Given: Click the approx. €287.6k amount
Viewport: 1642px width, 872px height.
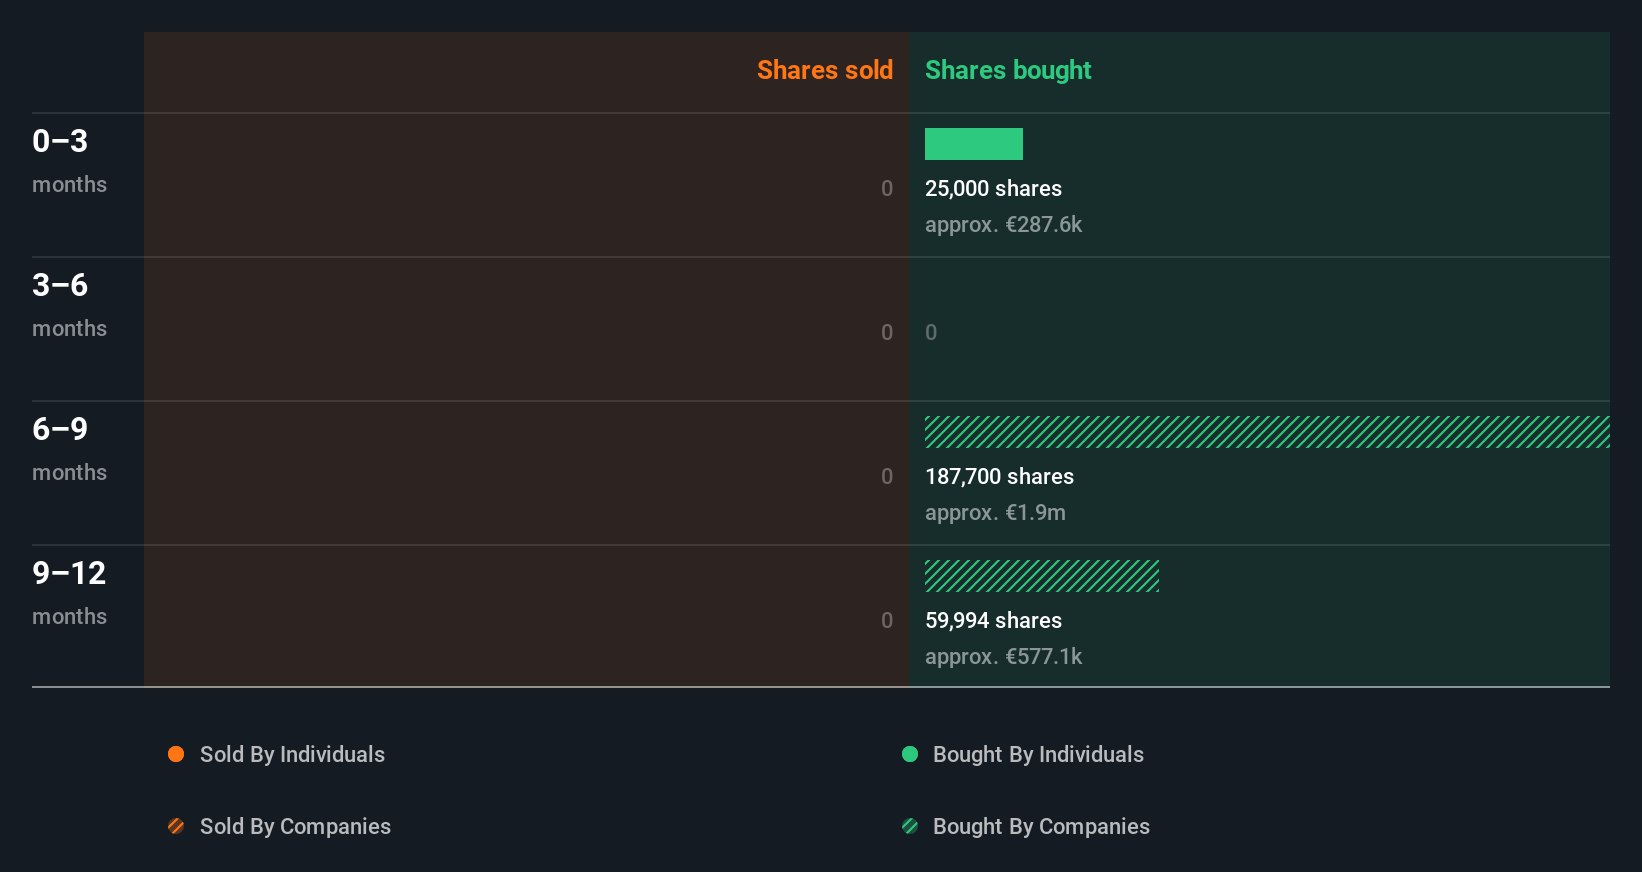Looking at the screenshot, I should pyautogui.click(x=1003, y=224).
